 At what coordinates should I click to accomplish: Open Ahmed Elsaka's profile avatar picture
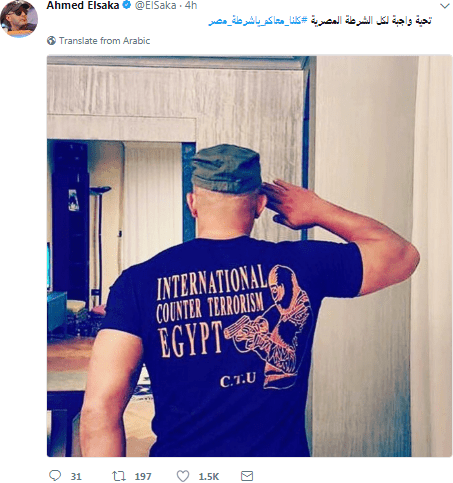click(19, 18)
